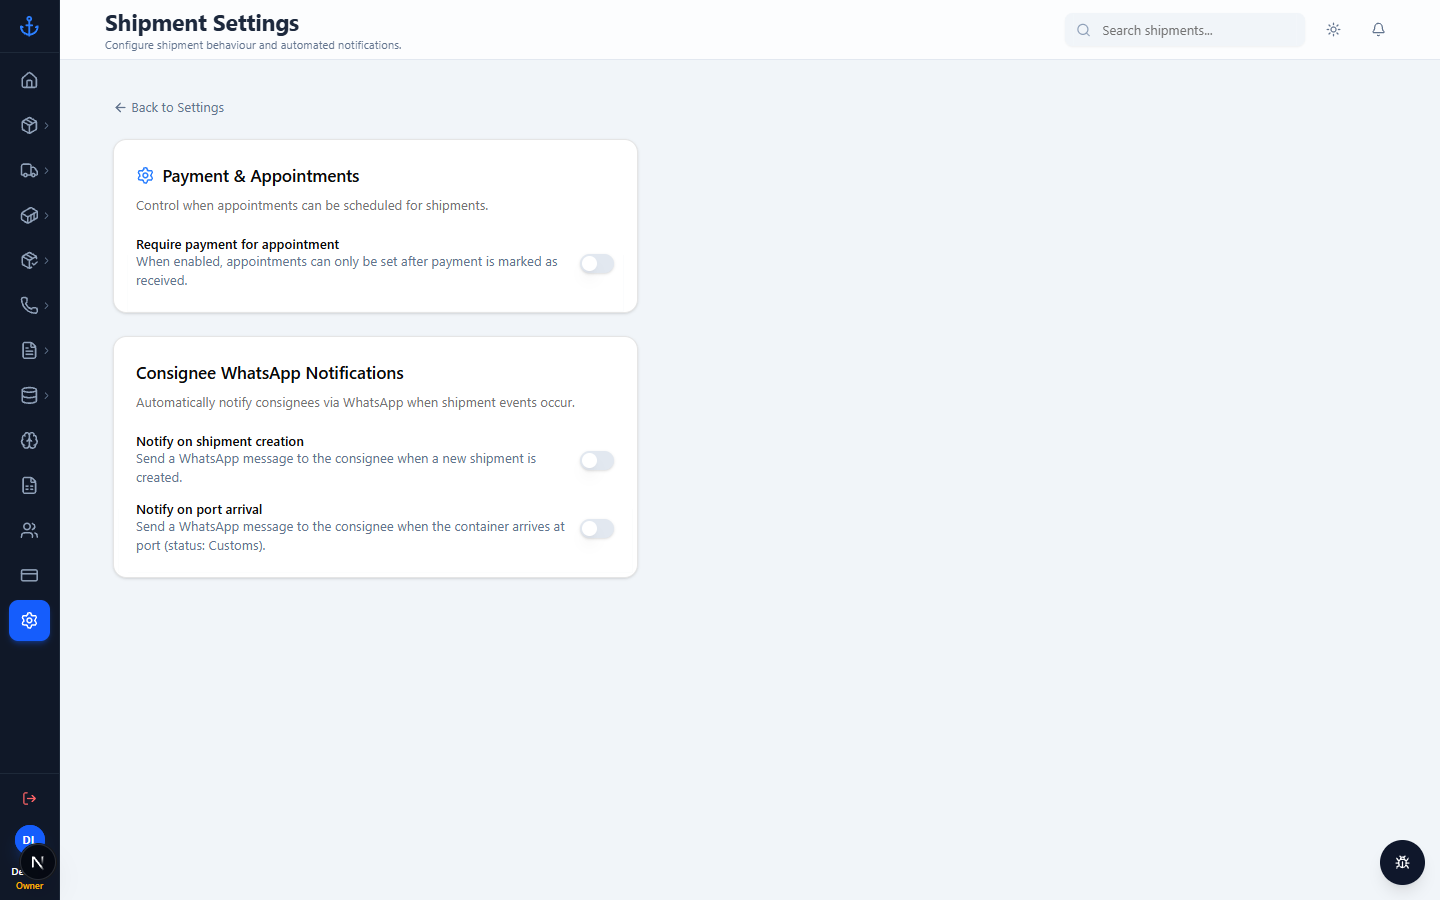Open the package box sidebar icon
1440x900 pixels.
coord(29,125)
